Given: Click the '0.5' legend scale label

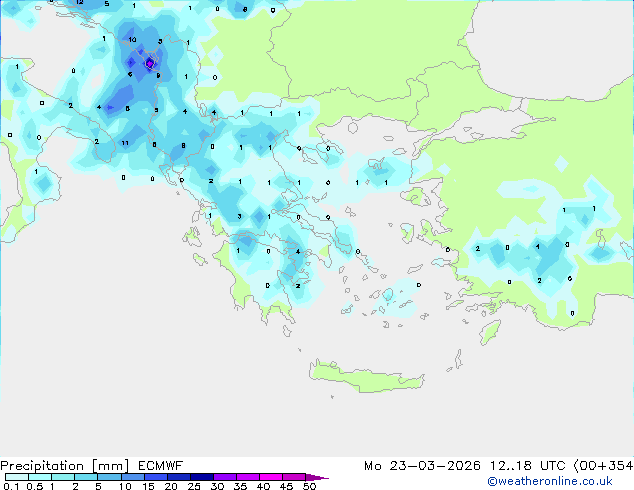Looking at the screenshot, I should click(x=34, y=486).
